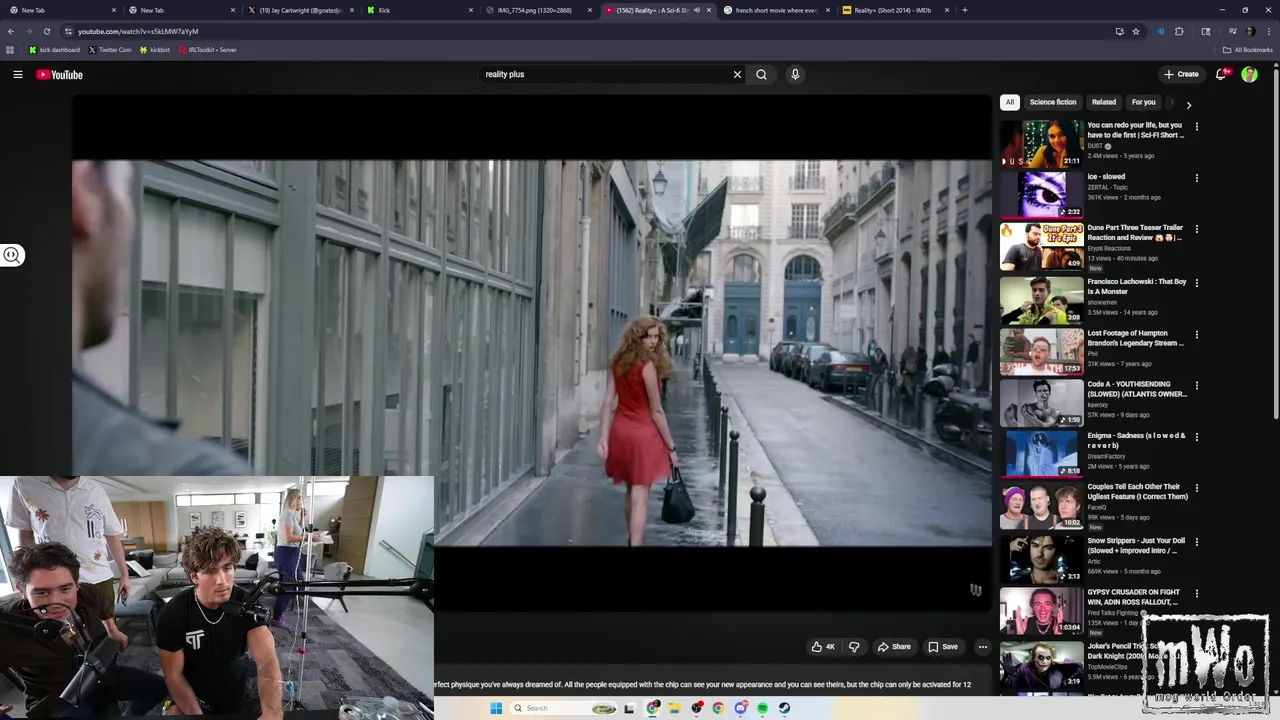Open options for 'Ice - slowed' video
1280x720 pixels.
pyautogui.click(x=1196, y=178)
